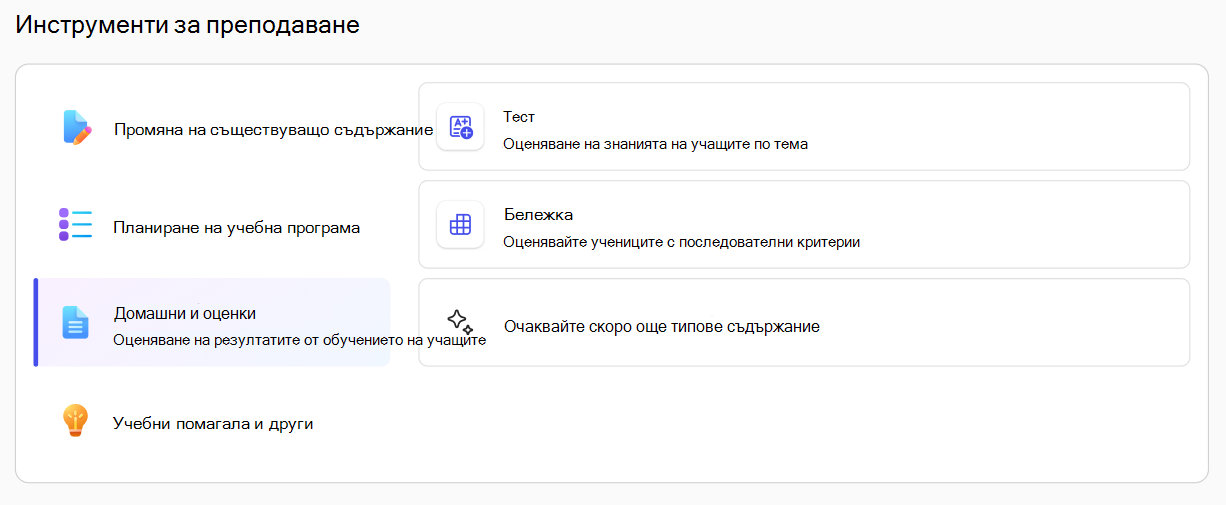Click the lightbulb icon for Учебни помагала и други
Screen dimensions: 1226x505
pos(76,420)
